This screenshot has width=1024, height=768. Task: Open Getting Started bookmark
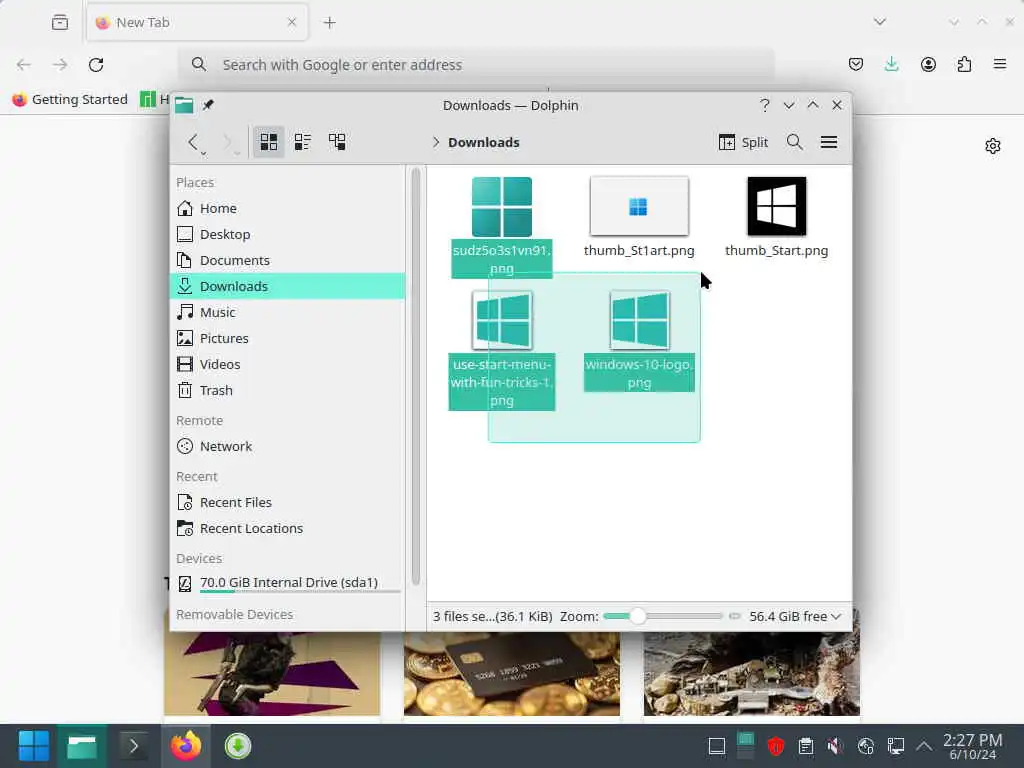[x=70, y=99]
